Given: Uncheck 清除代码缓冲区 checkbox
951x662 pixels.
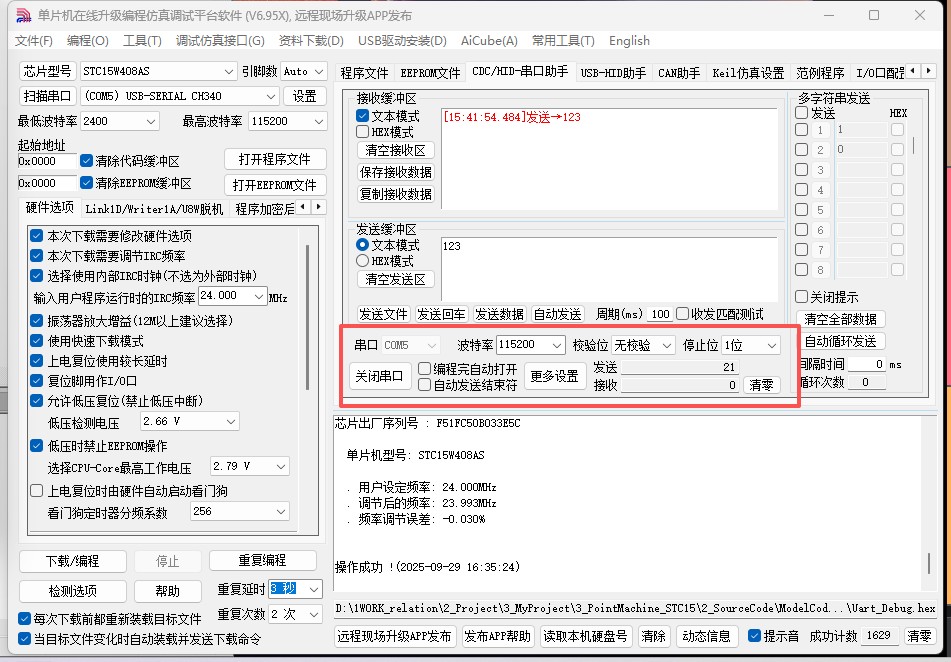Looking at the screenshot, I should click(87, 161).
